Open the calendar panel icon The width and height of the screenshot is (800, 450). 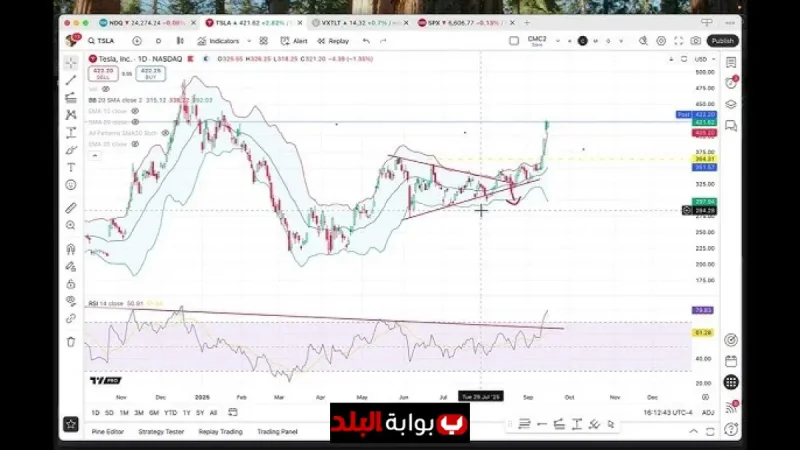coord(731,361)
